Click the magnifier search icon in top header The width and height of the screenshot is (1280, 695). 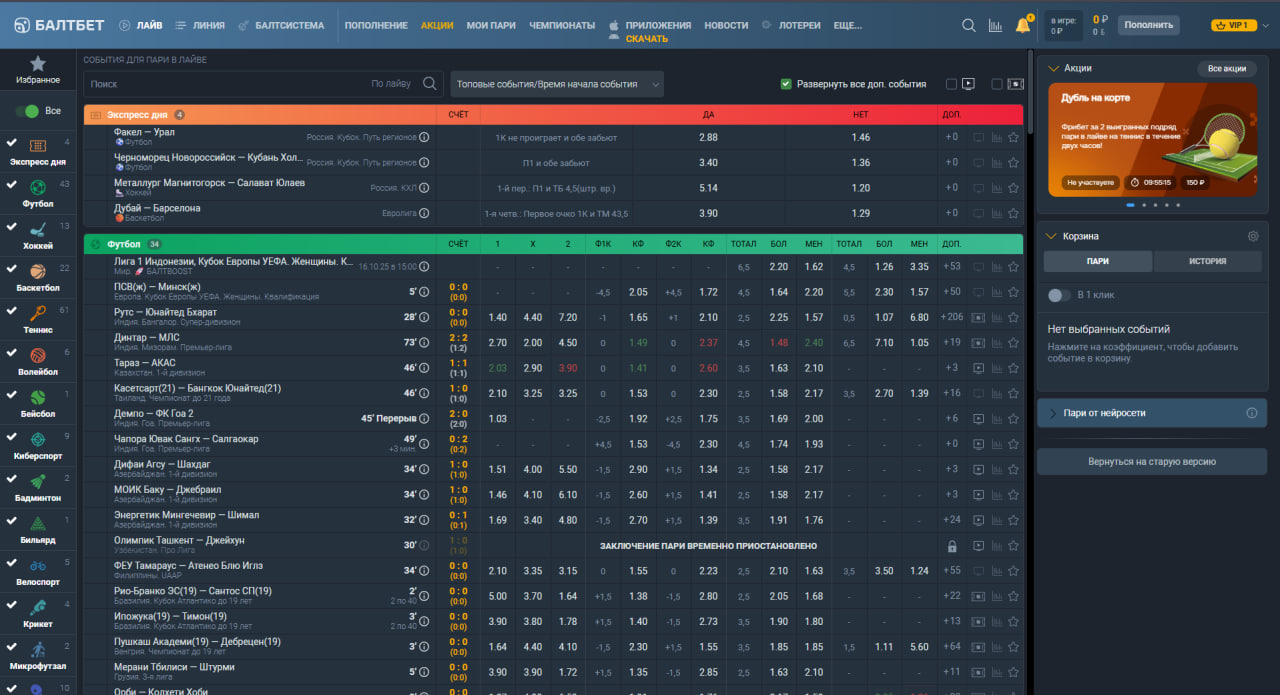point(969,26)
